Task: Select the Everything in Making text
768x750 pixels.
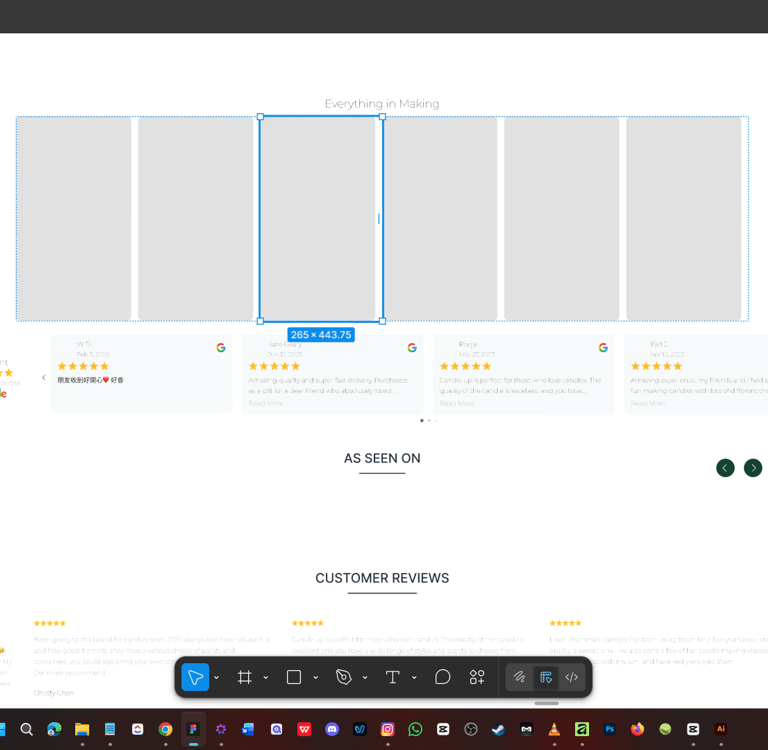Action: 382,104
